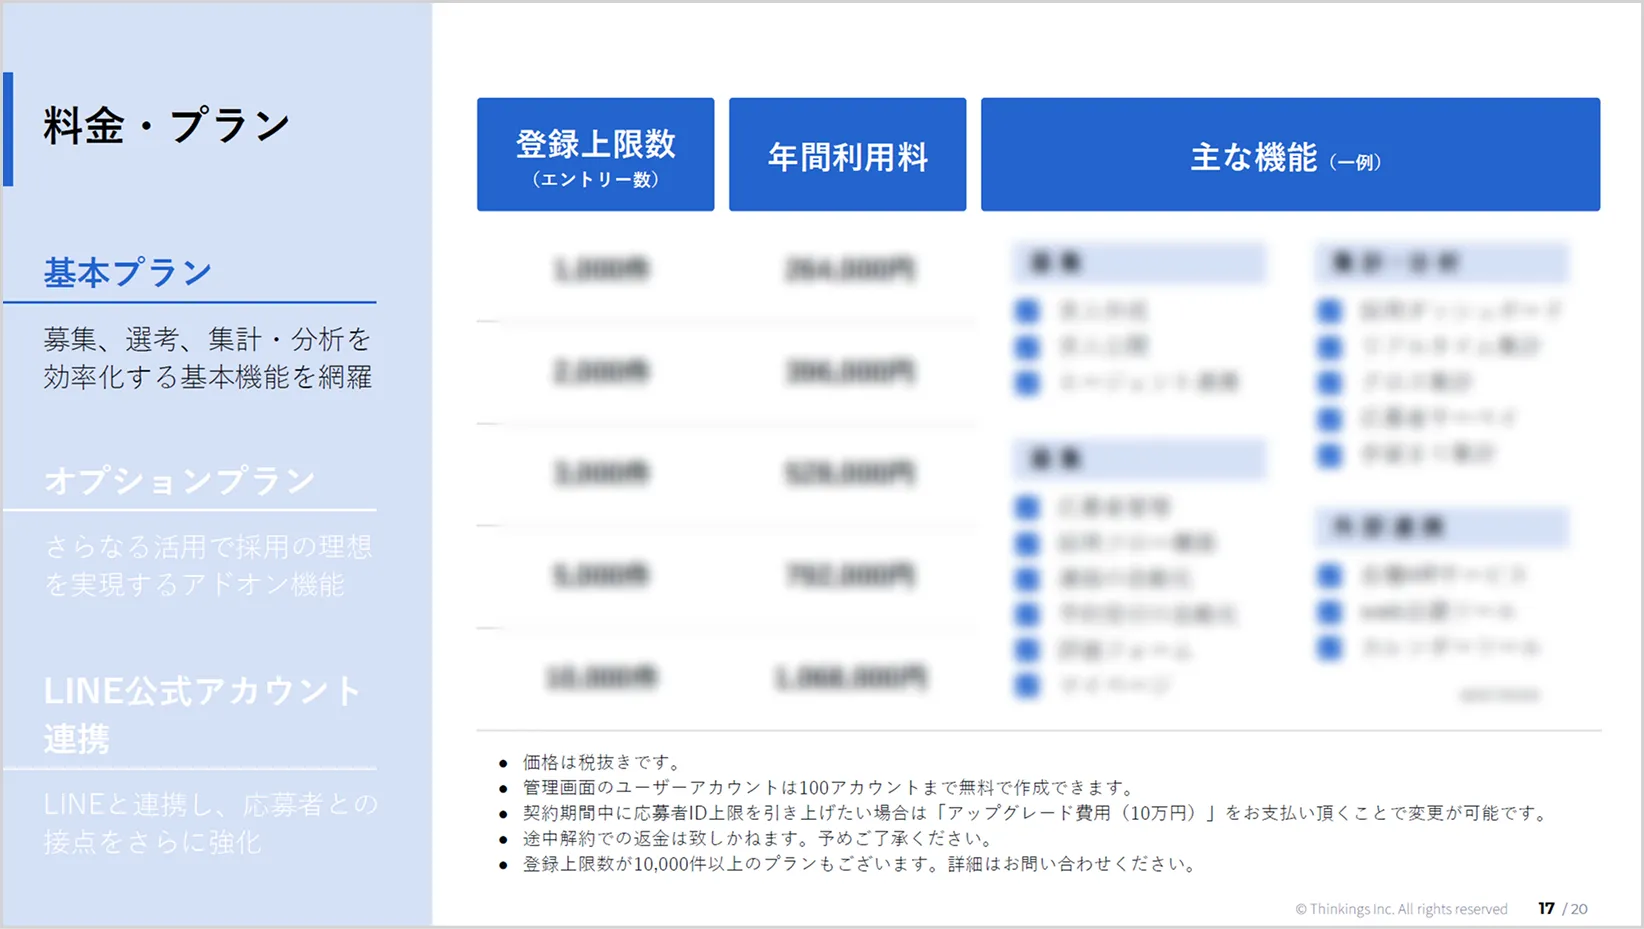This screenshot has height=929, width=1644.
Task: Click the blue bullet beside the last 選考 feature
Action: tap(1027, 687)
